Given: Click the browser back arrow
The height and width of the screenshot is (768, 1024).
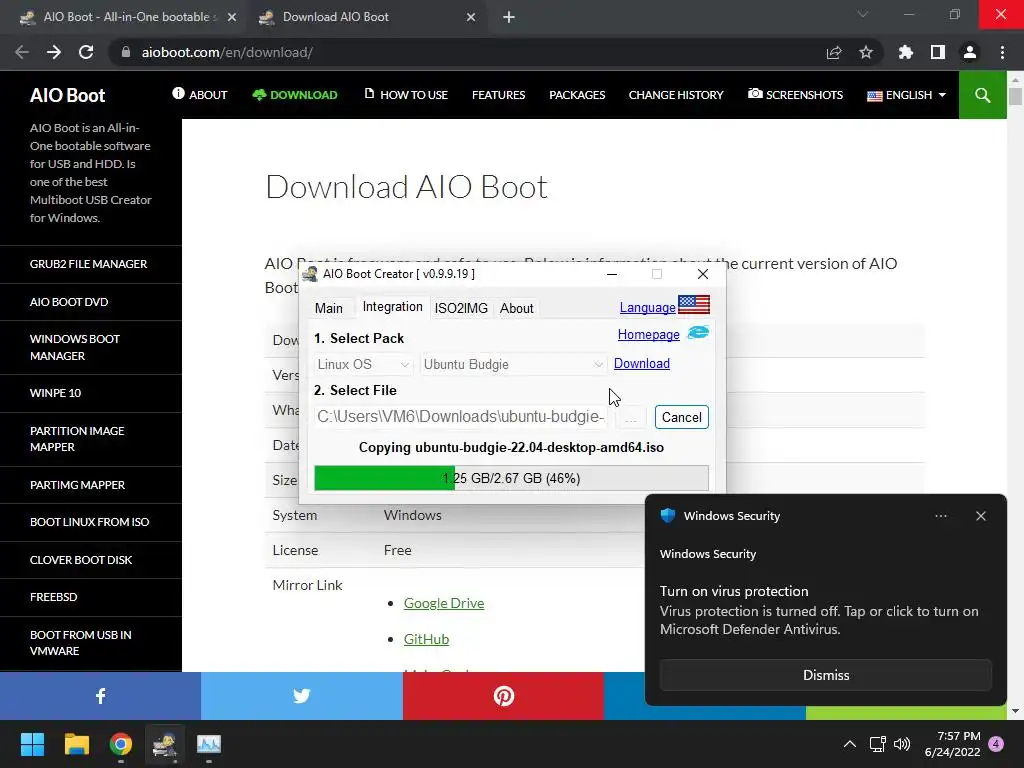Looking at the screenshot, I should point(22,52).
